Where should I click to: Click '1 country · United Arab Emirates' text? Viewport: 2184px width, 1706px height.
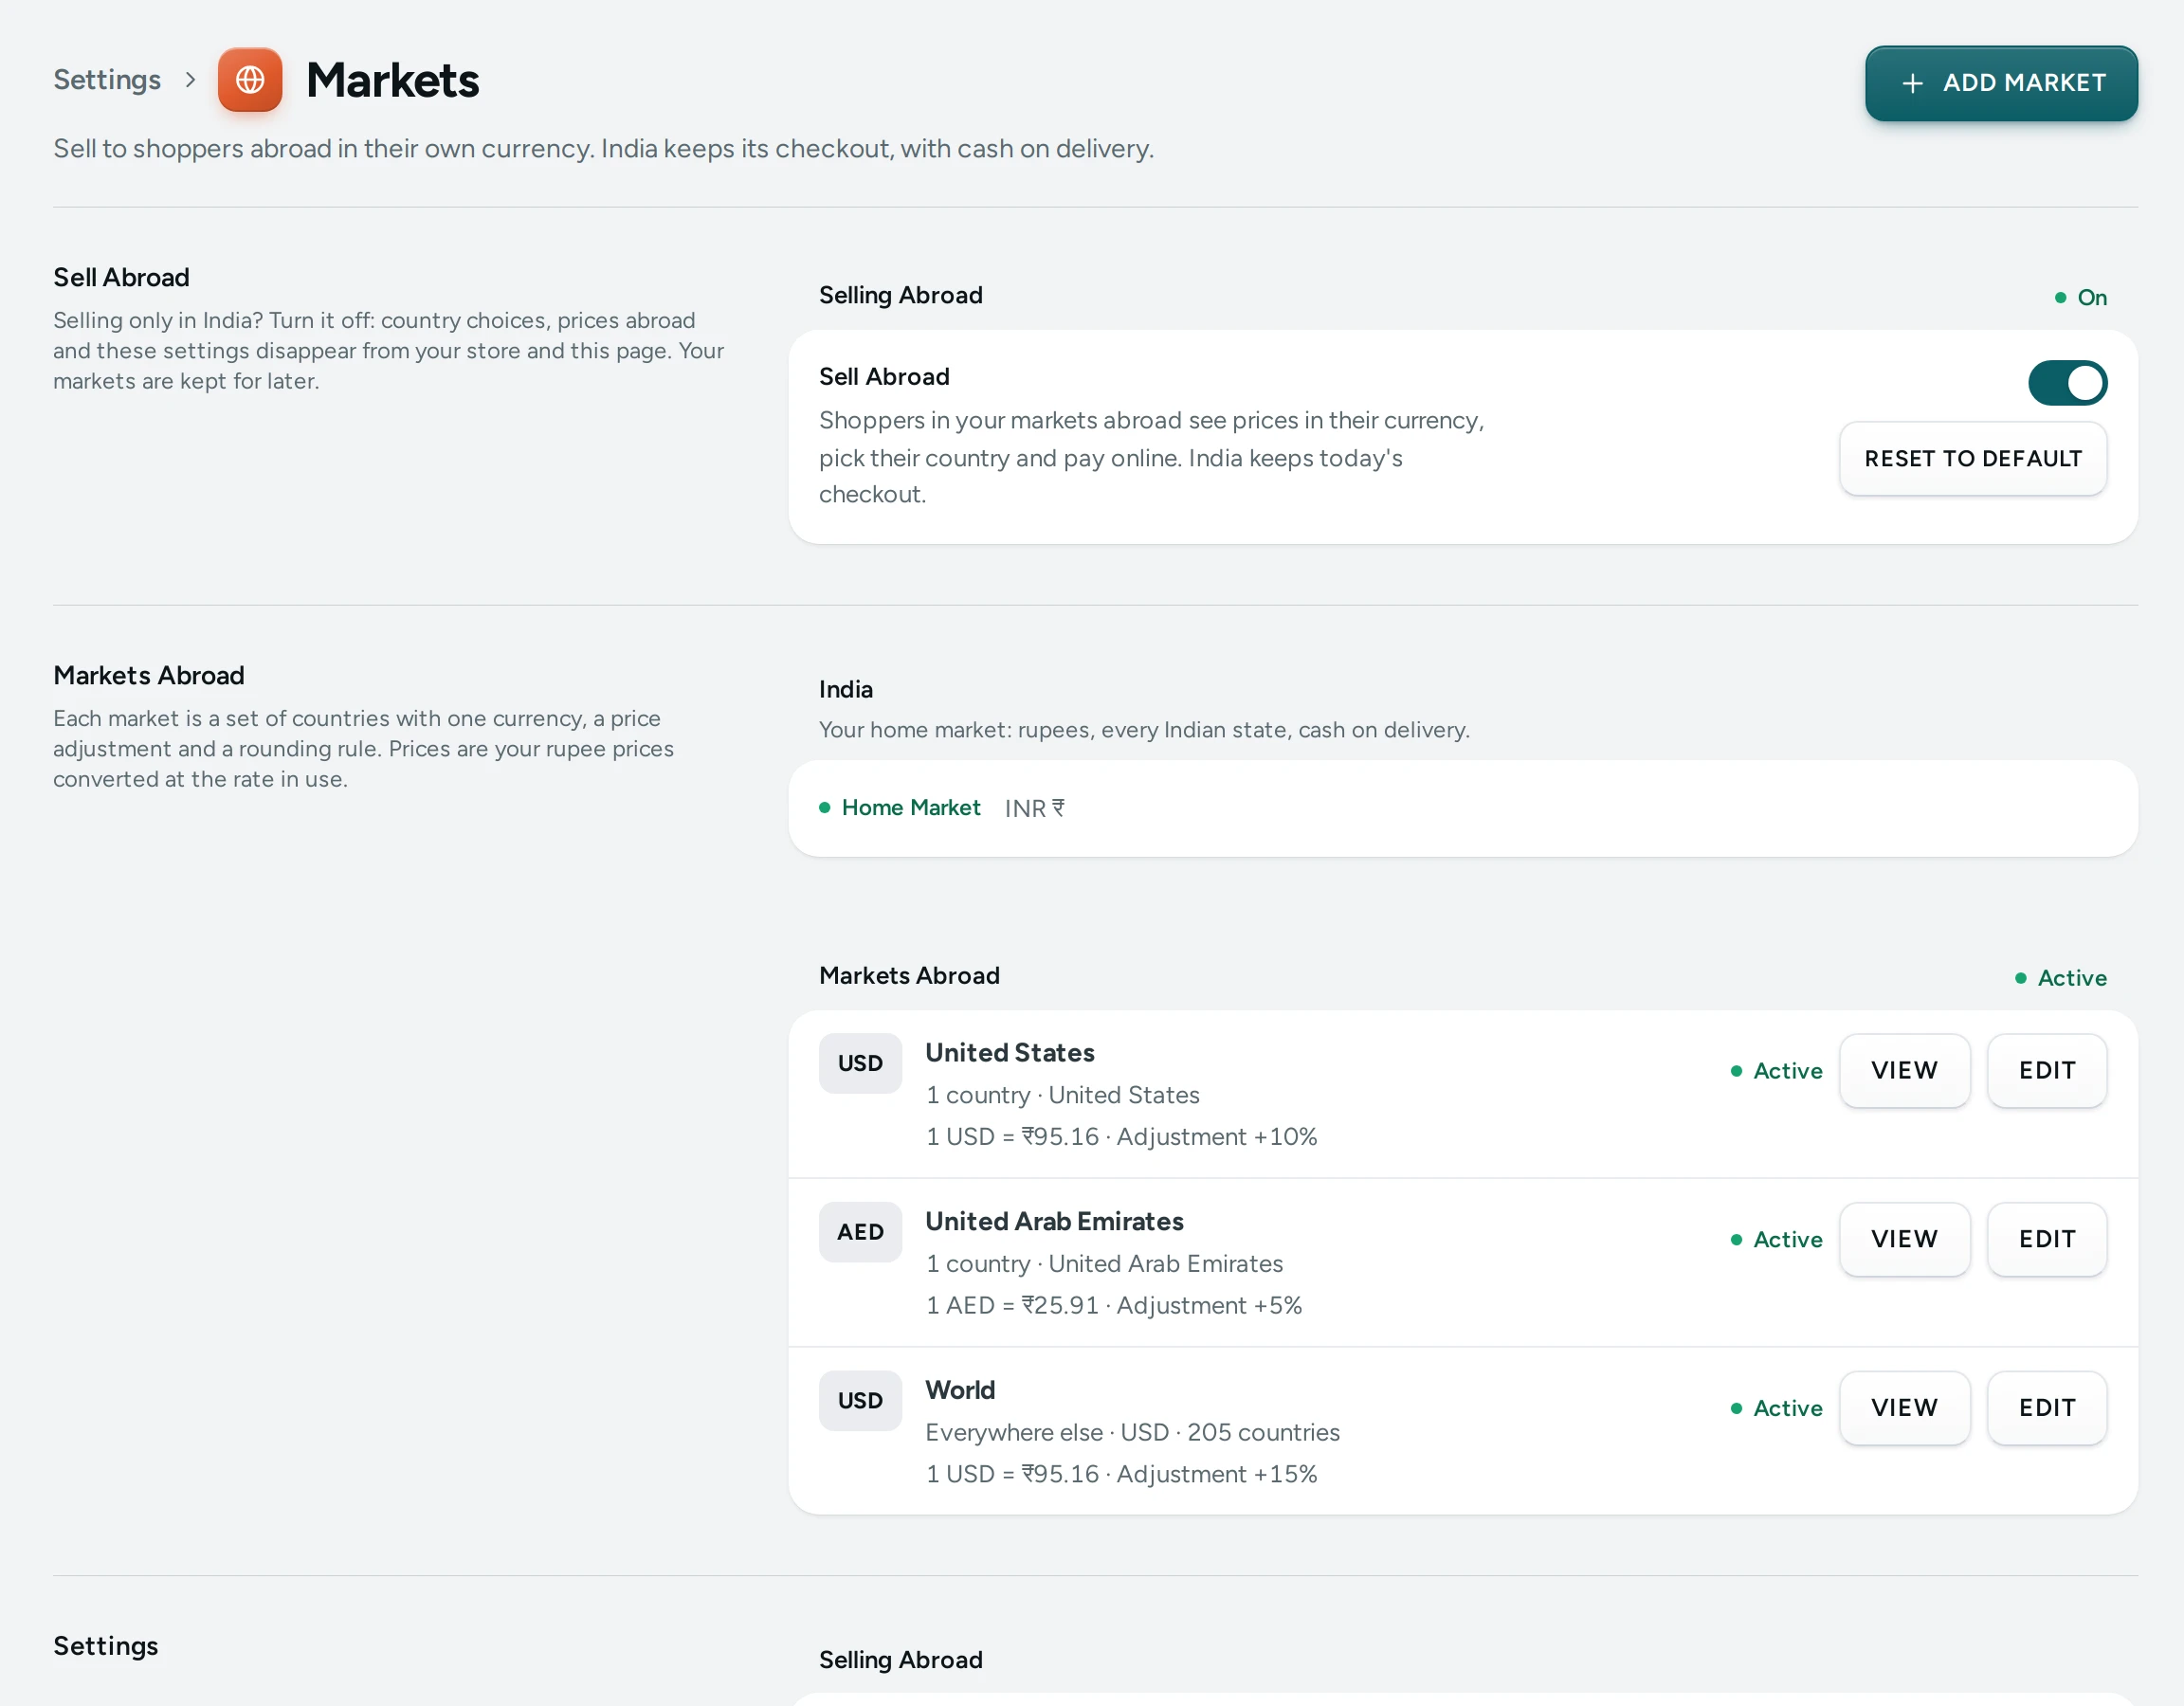[1104, 1264]
